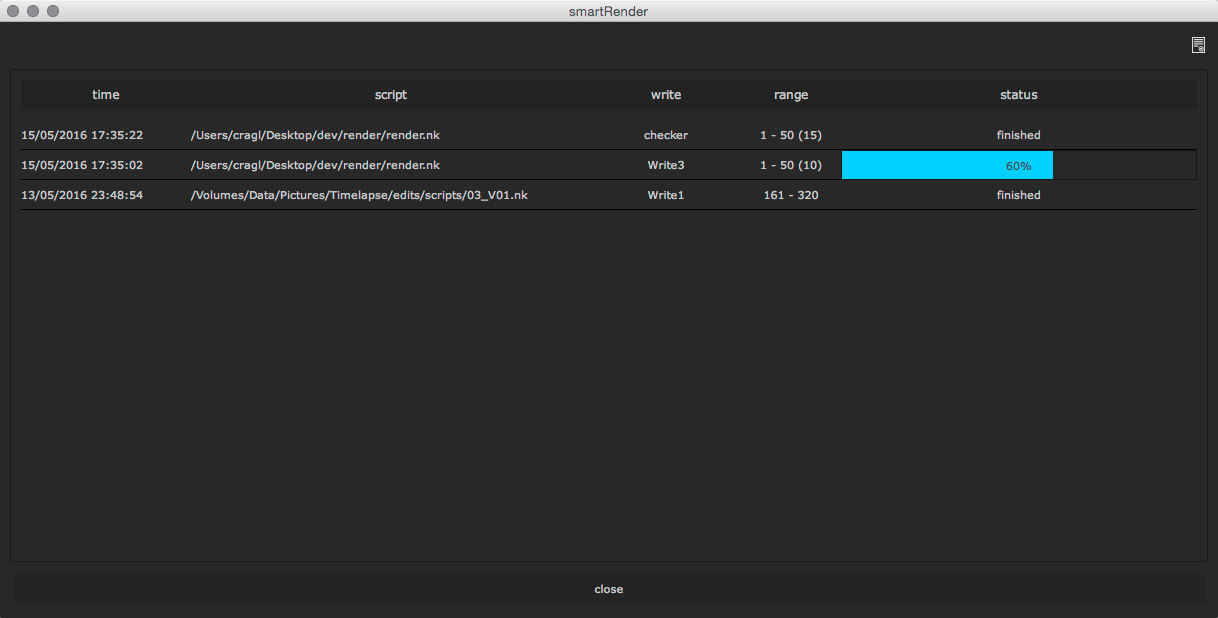Click the close button at the bottom
1218x618 pixels.
[609, 589]
